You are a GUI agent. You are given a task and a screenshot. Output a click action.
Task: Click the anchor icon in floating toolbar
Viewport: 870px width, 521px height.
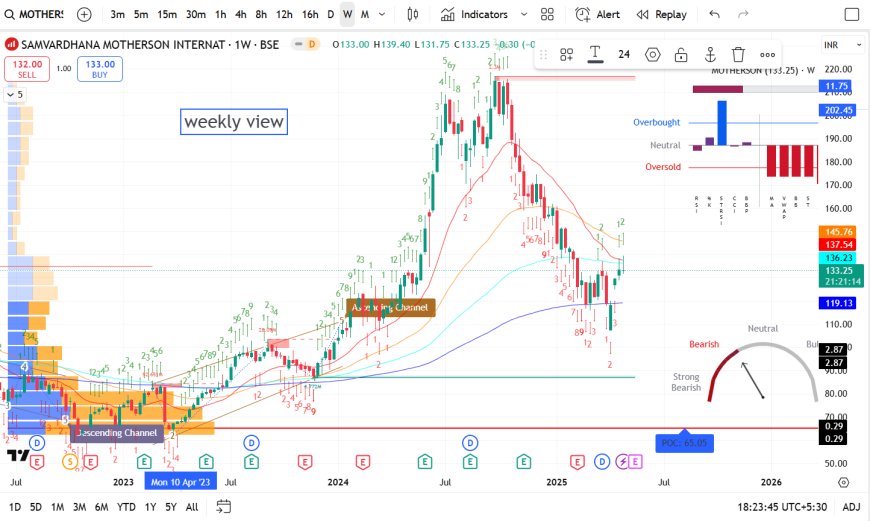tap(710, 54)
